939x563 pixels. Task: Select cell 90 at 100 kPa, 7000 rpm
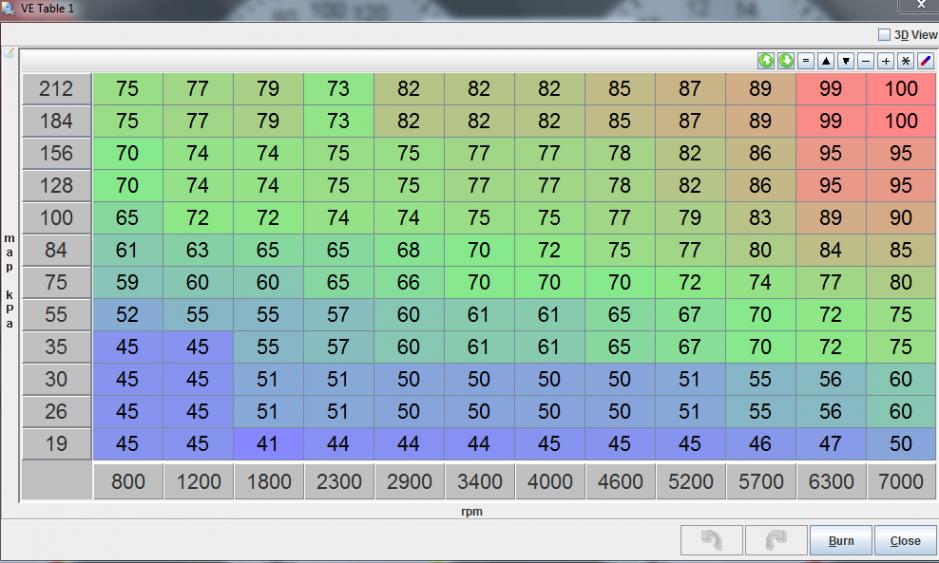click(901, 218)
